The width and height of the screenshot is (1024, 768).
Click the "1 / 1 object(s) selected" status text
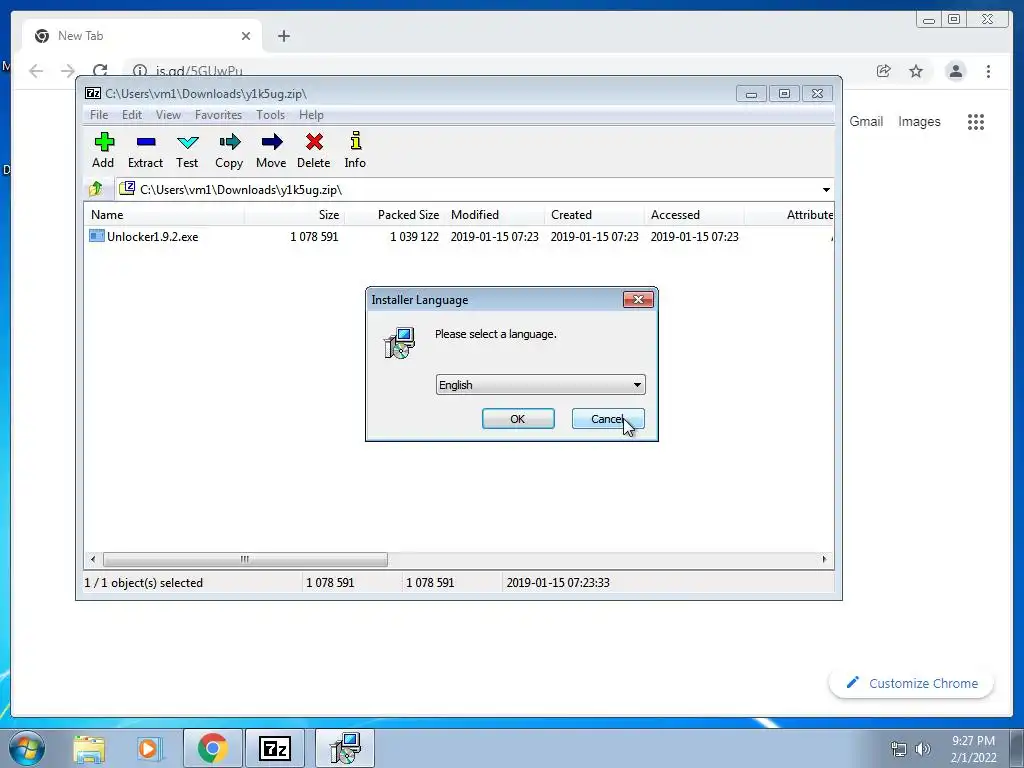pyautogui.click(x=144, y=583)
